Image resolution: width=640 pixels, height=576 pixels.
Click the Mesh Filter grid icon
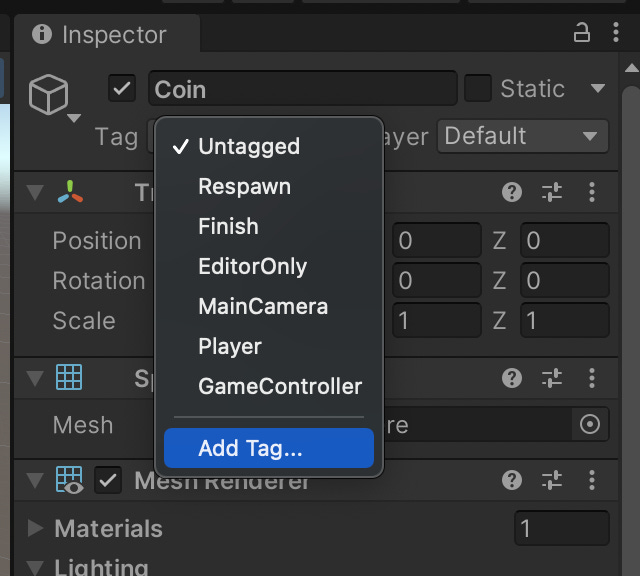[69, 377]
